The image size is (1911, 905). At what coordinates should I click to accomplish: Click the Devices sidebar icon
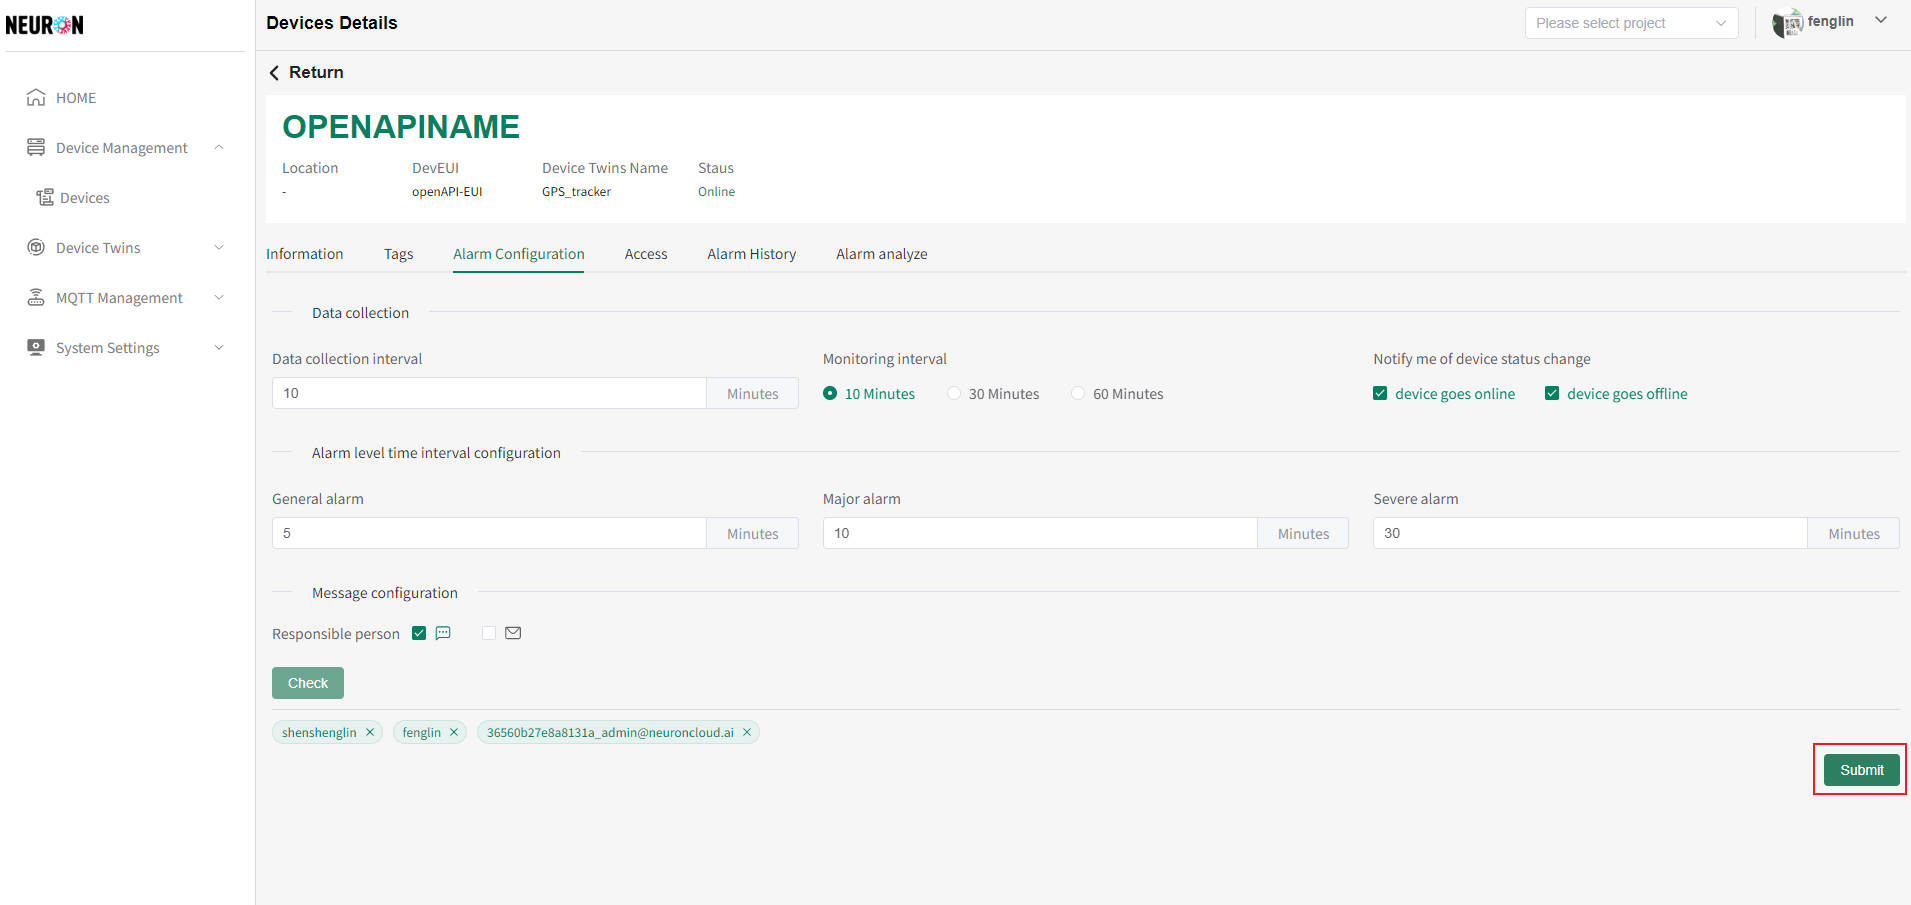coord(45,198)
